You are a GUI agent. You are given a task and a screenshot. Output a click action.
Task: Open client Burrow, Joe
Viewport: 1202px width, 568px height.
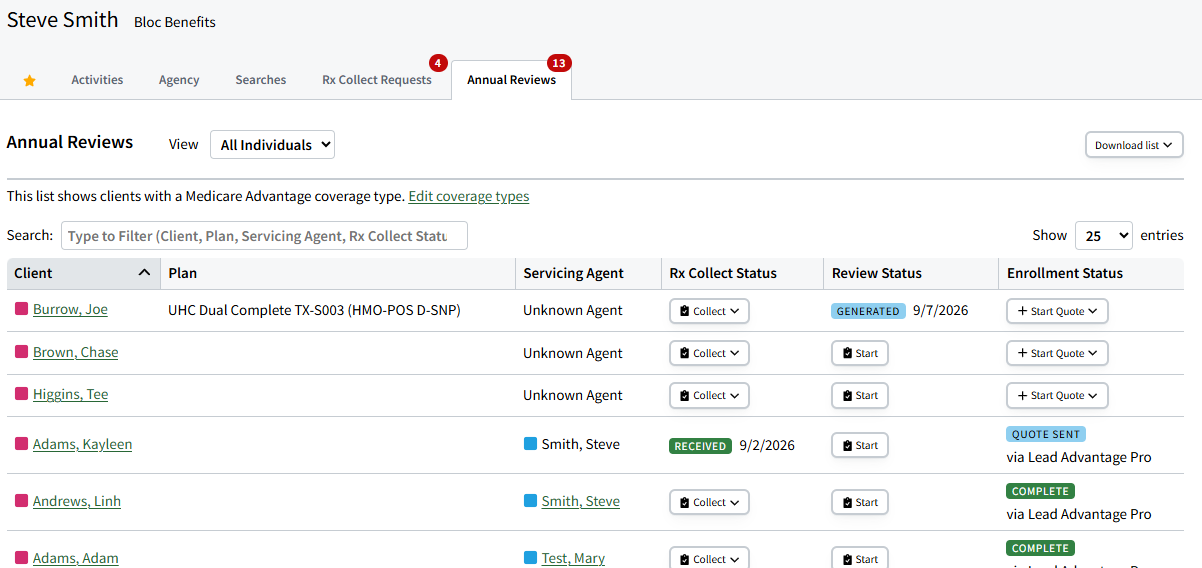[x=70, y=309]
